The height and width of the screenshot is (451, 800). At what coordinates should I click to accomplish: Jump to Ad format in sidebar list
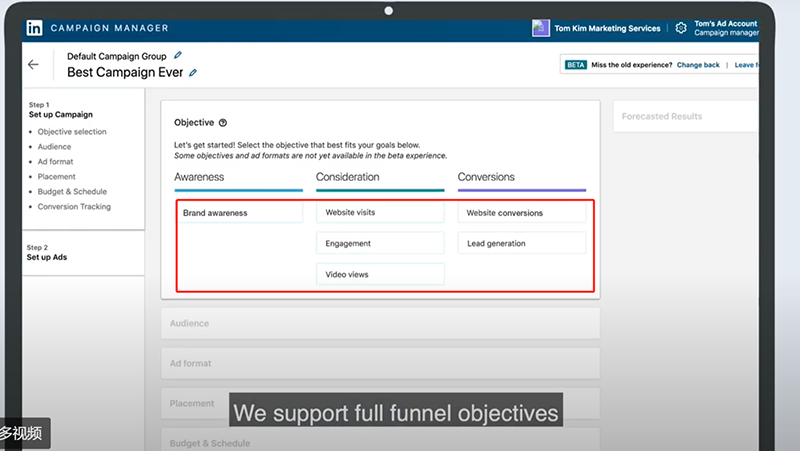[55, 161]
